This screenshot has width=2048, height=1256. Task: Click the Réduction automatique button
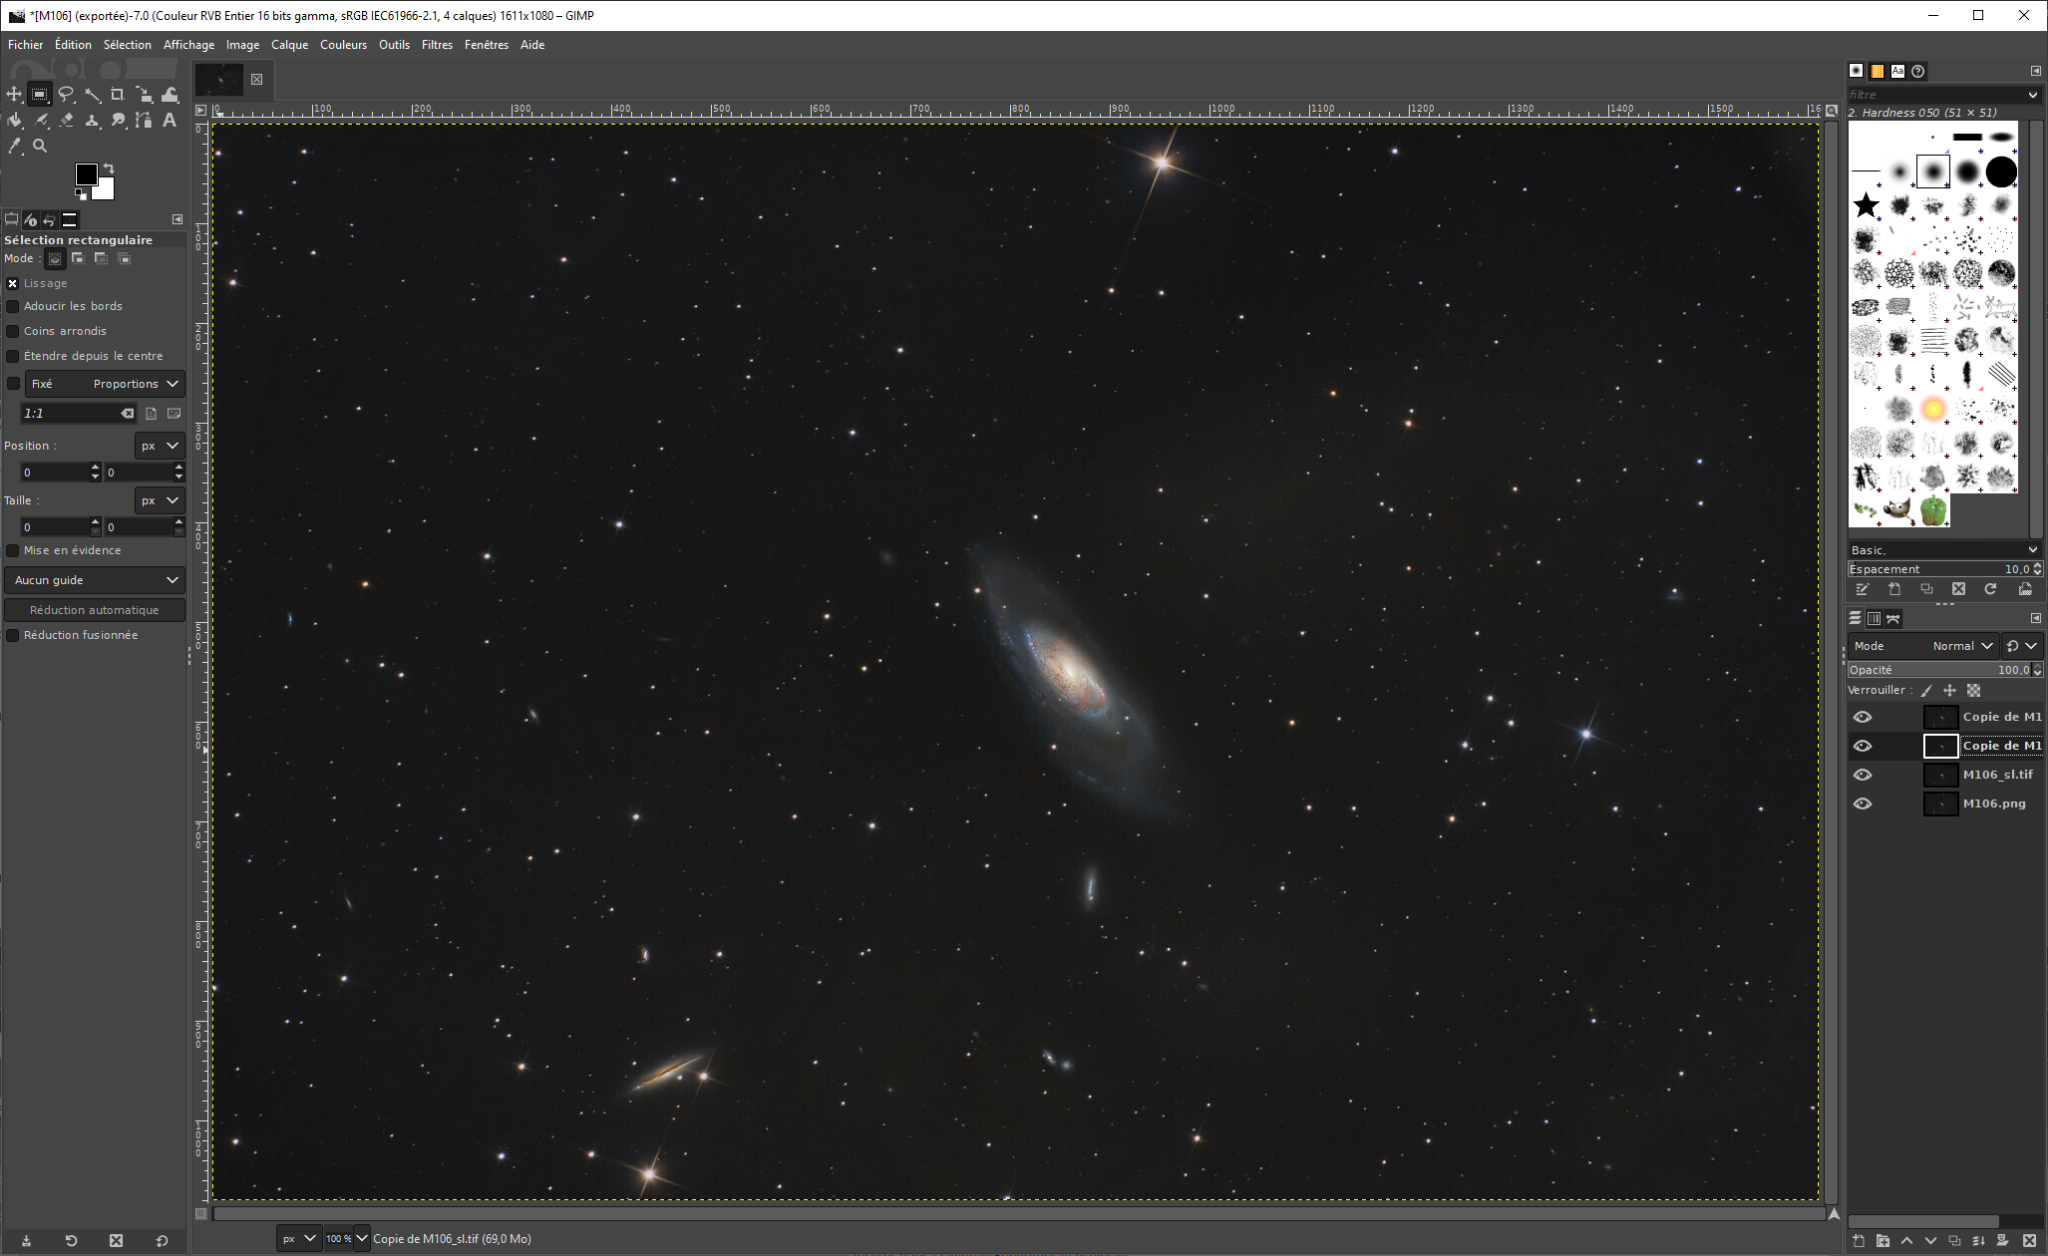94,610
